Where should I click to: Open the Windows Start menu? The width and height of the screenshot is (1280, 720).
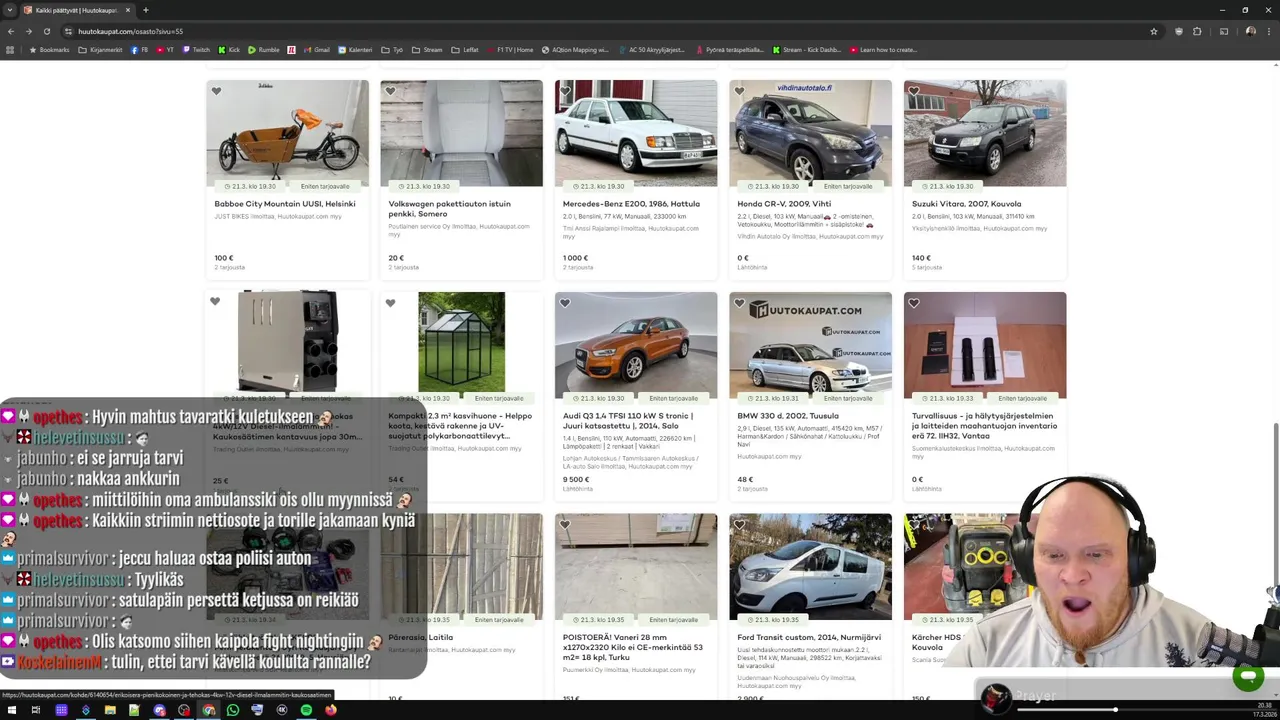(x=12, y=710)
